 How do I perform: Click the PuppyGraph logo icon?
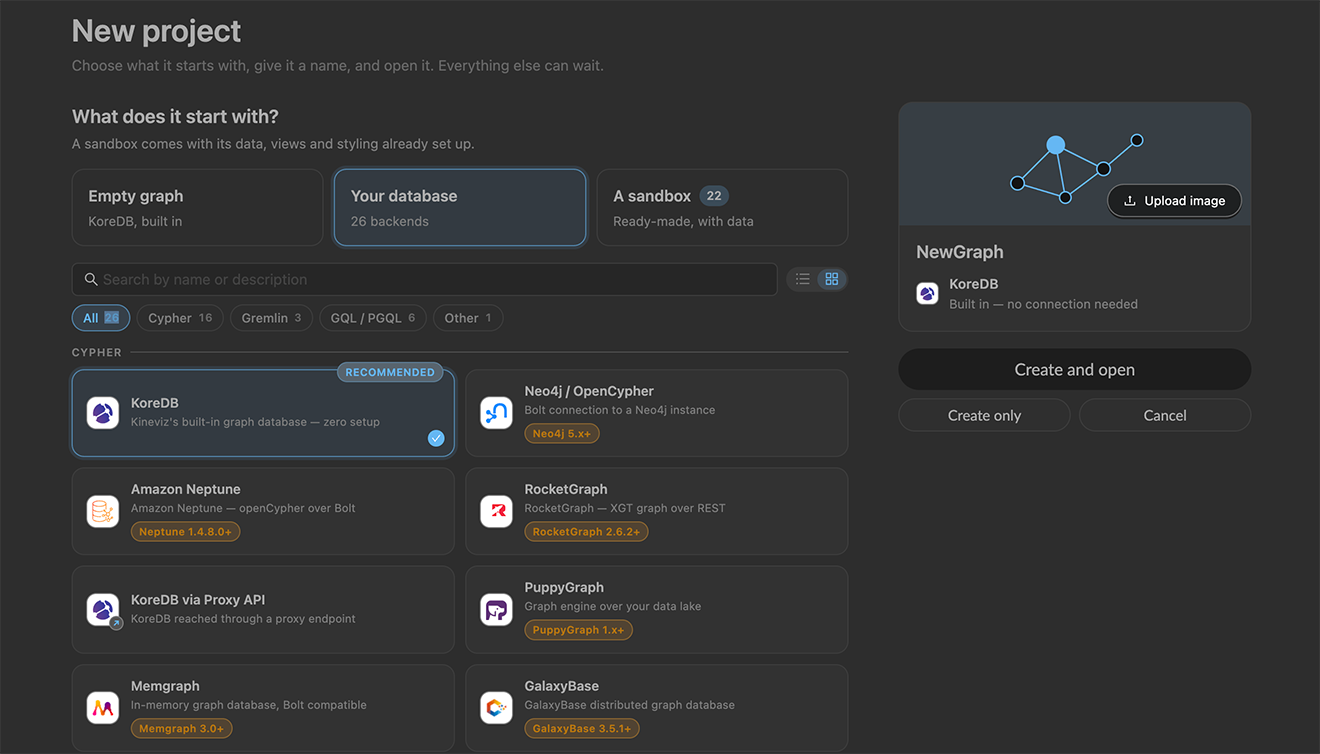coord(496,610)
